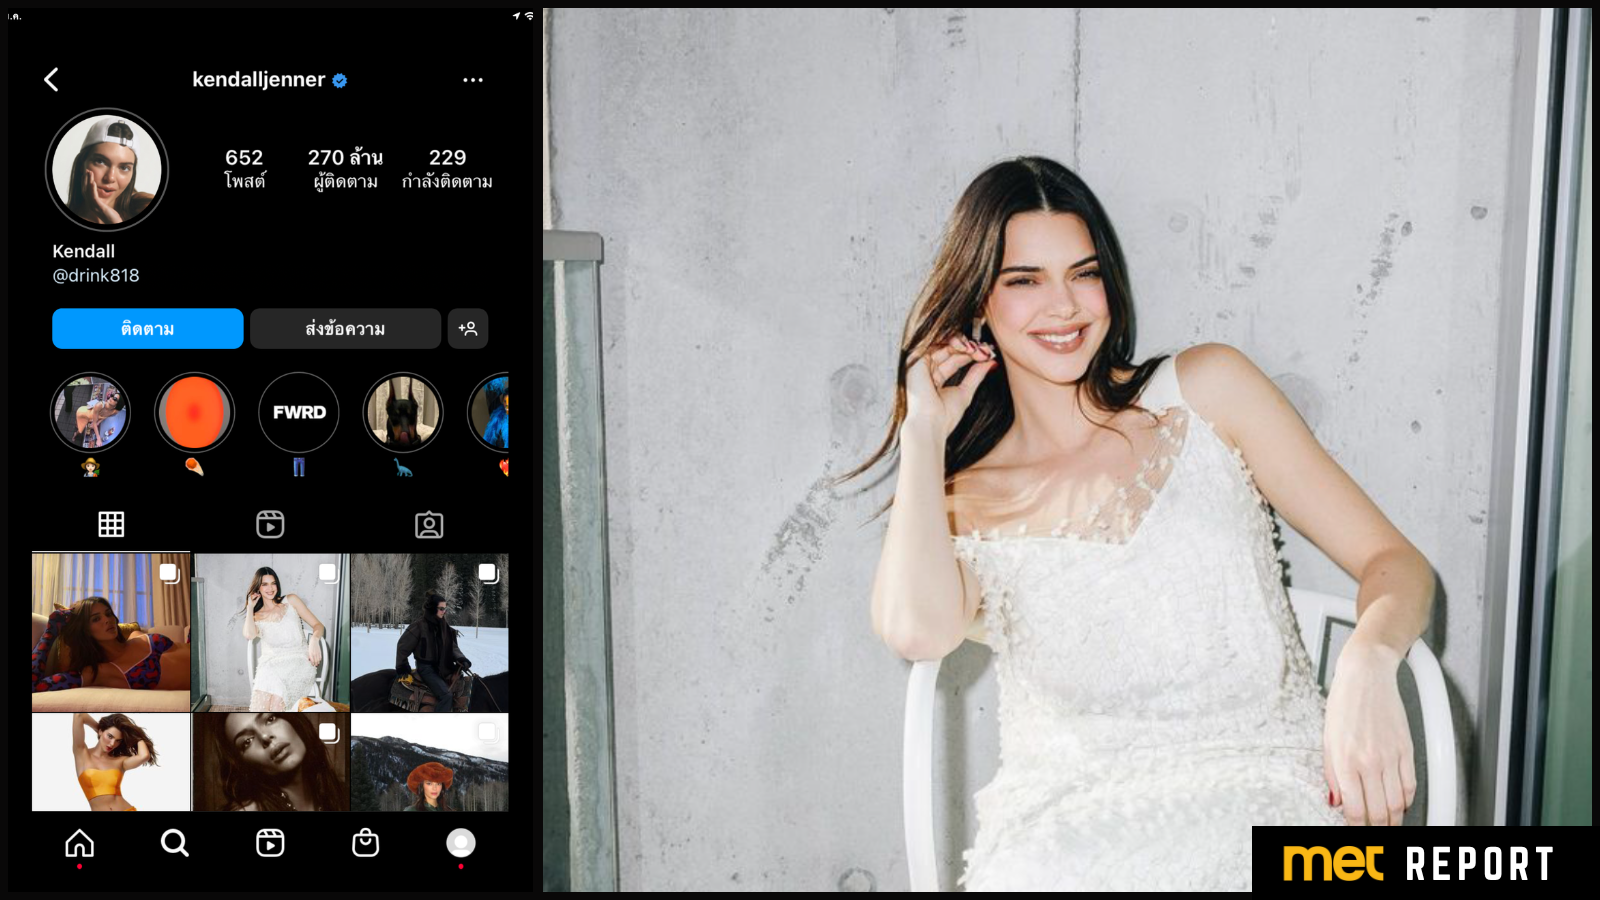Switch to the tagged photos tab
The width and height of the screenshot is (1600, 900).
(429, 525)
